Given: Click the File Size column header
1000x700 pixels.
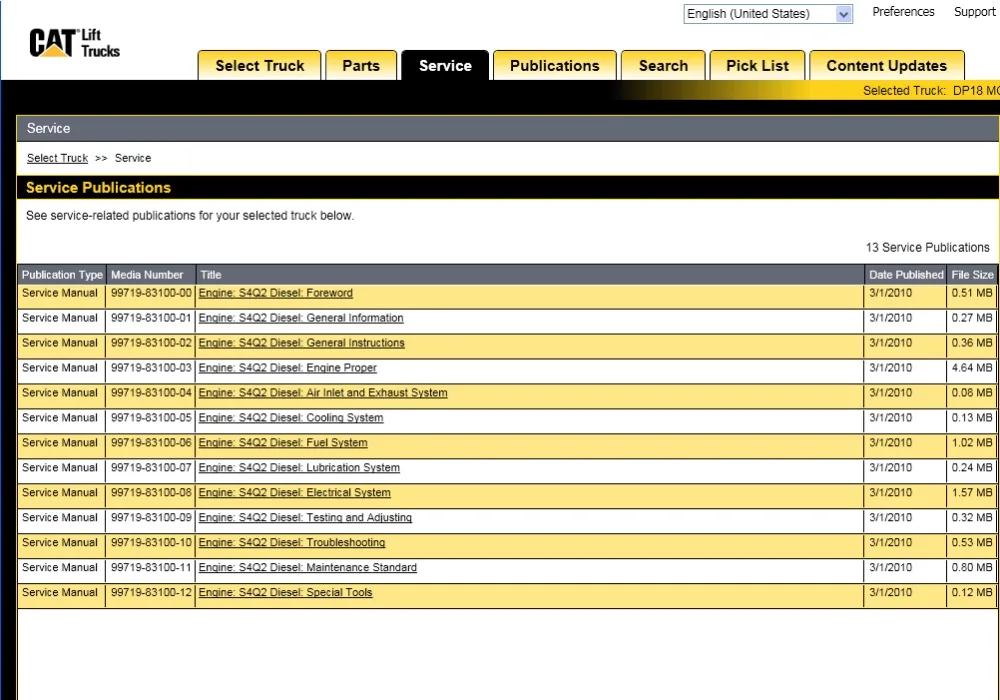Looking at the screenshot, I should pos(973,275).
